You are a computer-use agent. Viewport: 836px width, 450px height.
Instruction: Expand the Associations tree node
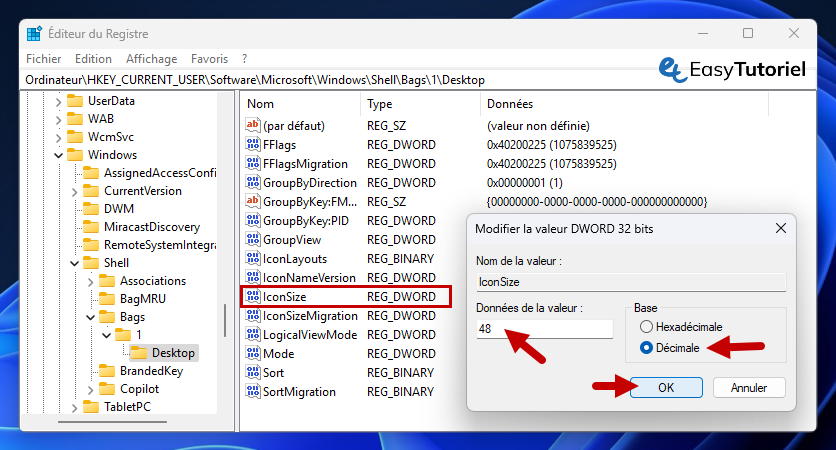[x=91, y=282]
